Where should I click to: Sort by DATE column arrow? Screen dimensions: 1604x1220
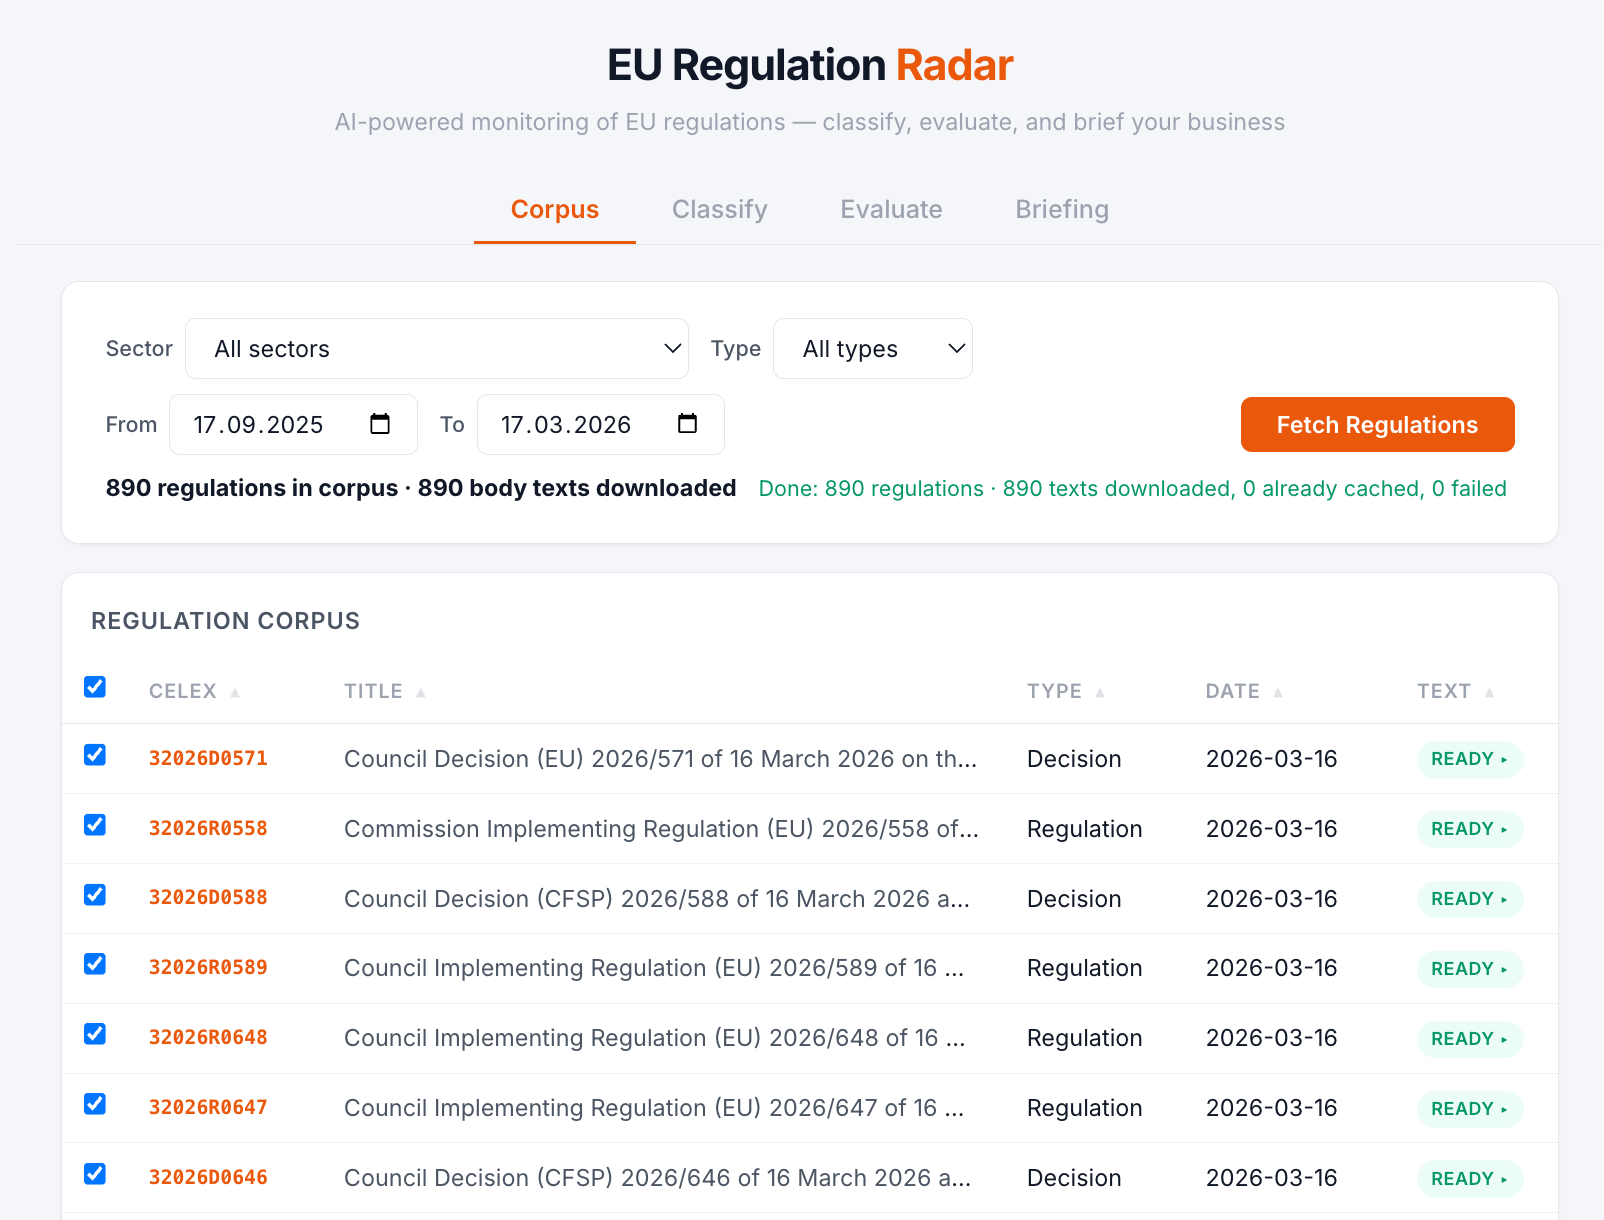1278,692
